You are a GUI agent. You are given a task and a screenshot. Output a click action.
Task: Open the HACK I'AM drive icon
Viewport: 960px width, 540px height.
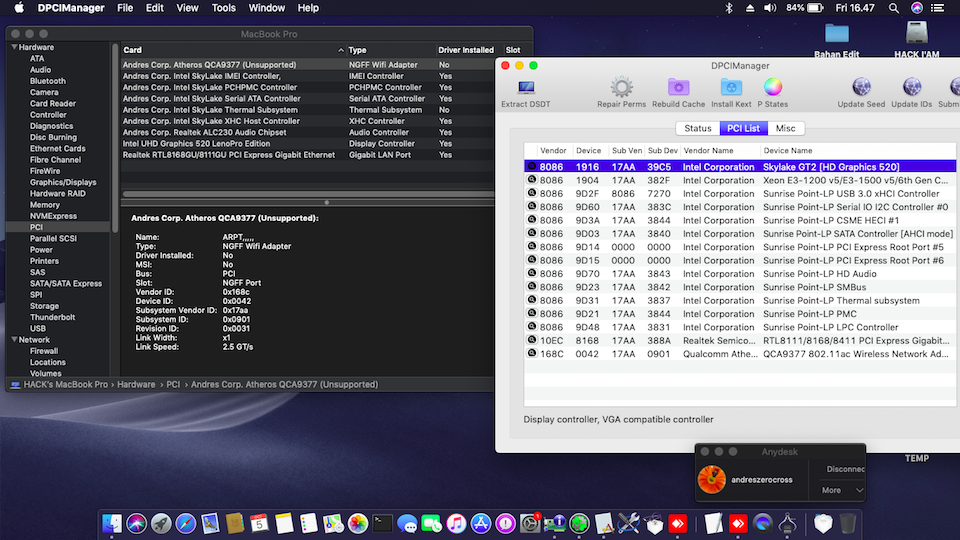pyautogui.click(x=917, y=33)
